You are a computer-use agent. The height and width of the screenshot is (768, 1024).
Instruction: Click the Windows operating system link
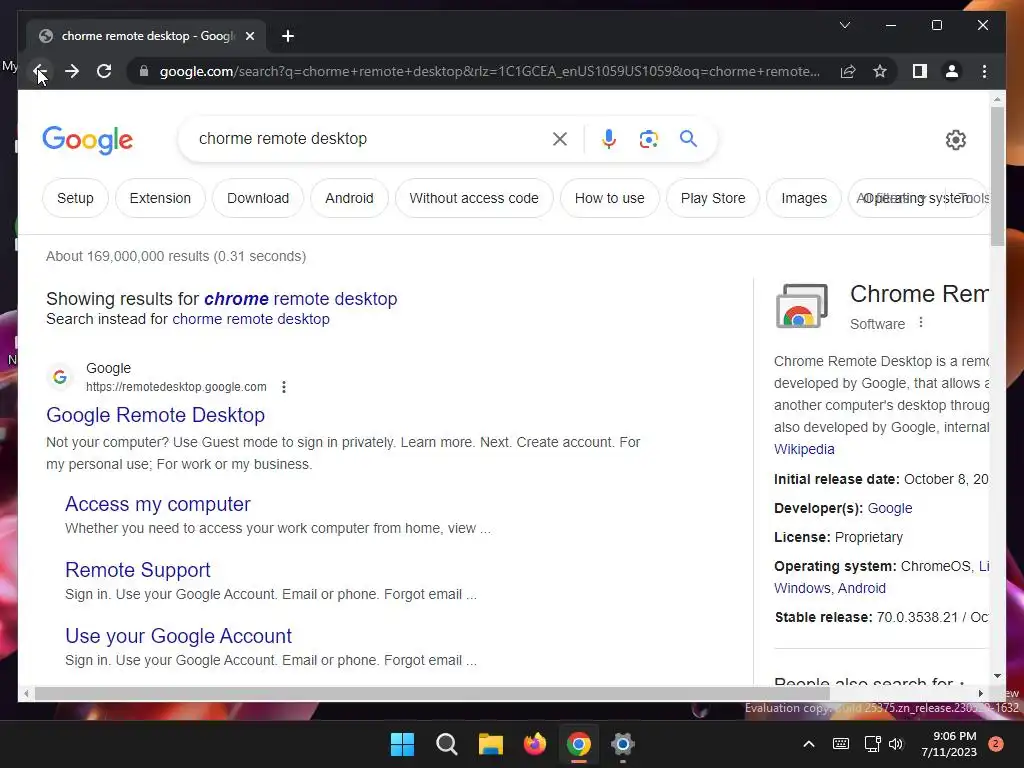click(802, 588)
